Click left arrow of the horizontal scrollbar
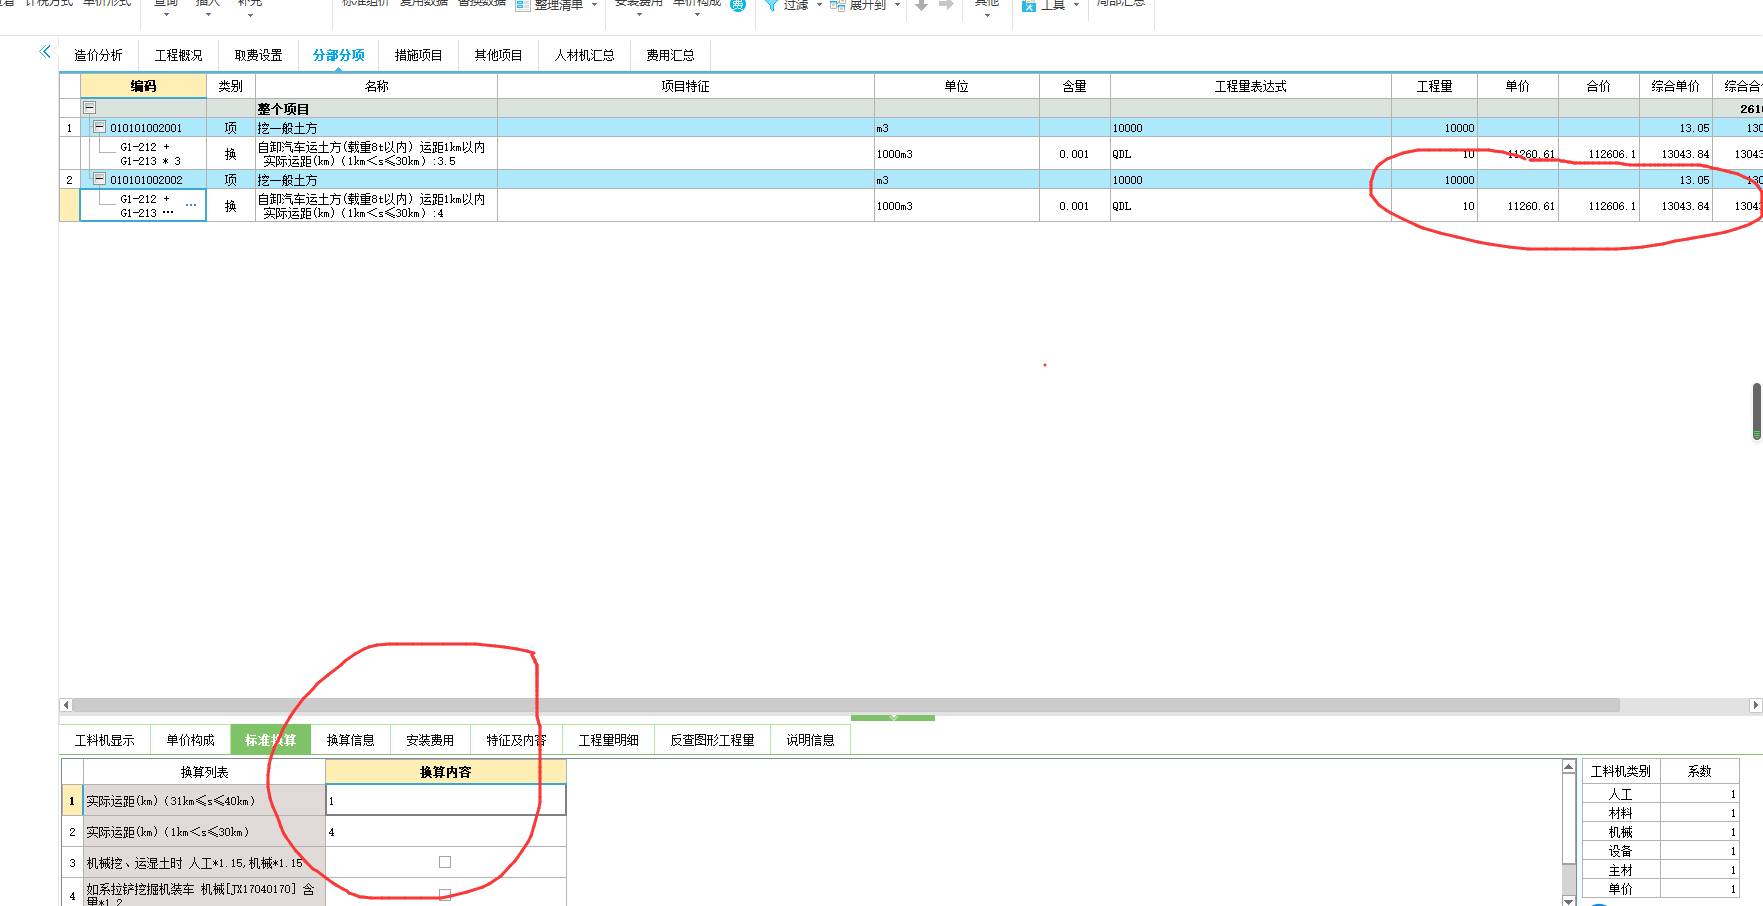 pyautogui.click(x=66, y=705)
